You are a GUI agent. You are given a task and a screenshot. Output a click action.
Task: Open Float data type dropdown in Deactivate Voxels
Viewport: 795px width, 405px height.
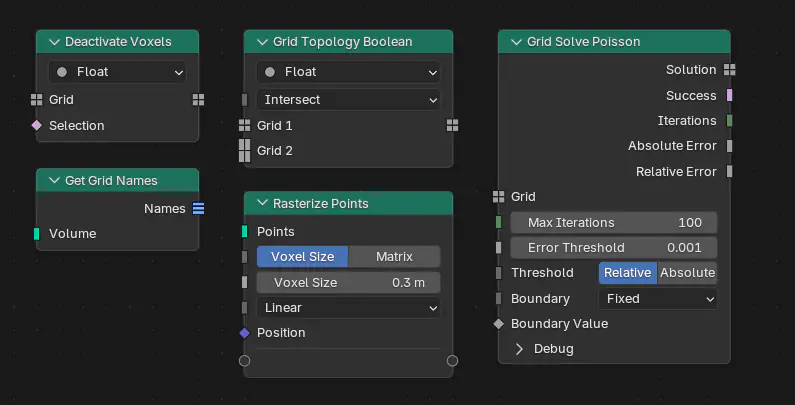[118, 72]
